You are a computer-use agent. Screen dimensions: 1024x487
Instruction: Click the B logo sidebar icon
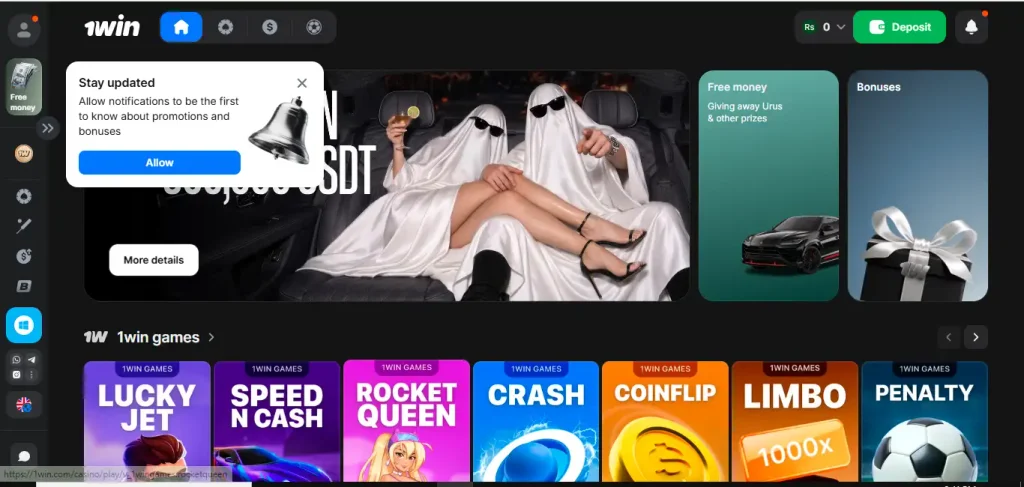point(24,287)
